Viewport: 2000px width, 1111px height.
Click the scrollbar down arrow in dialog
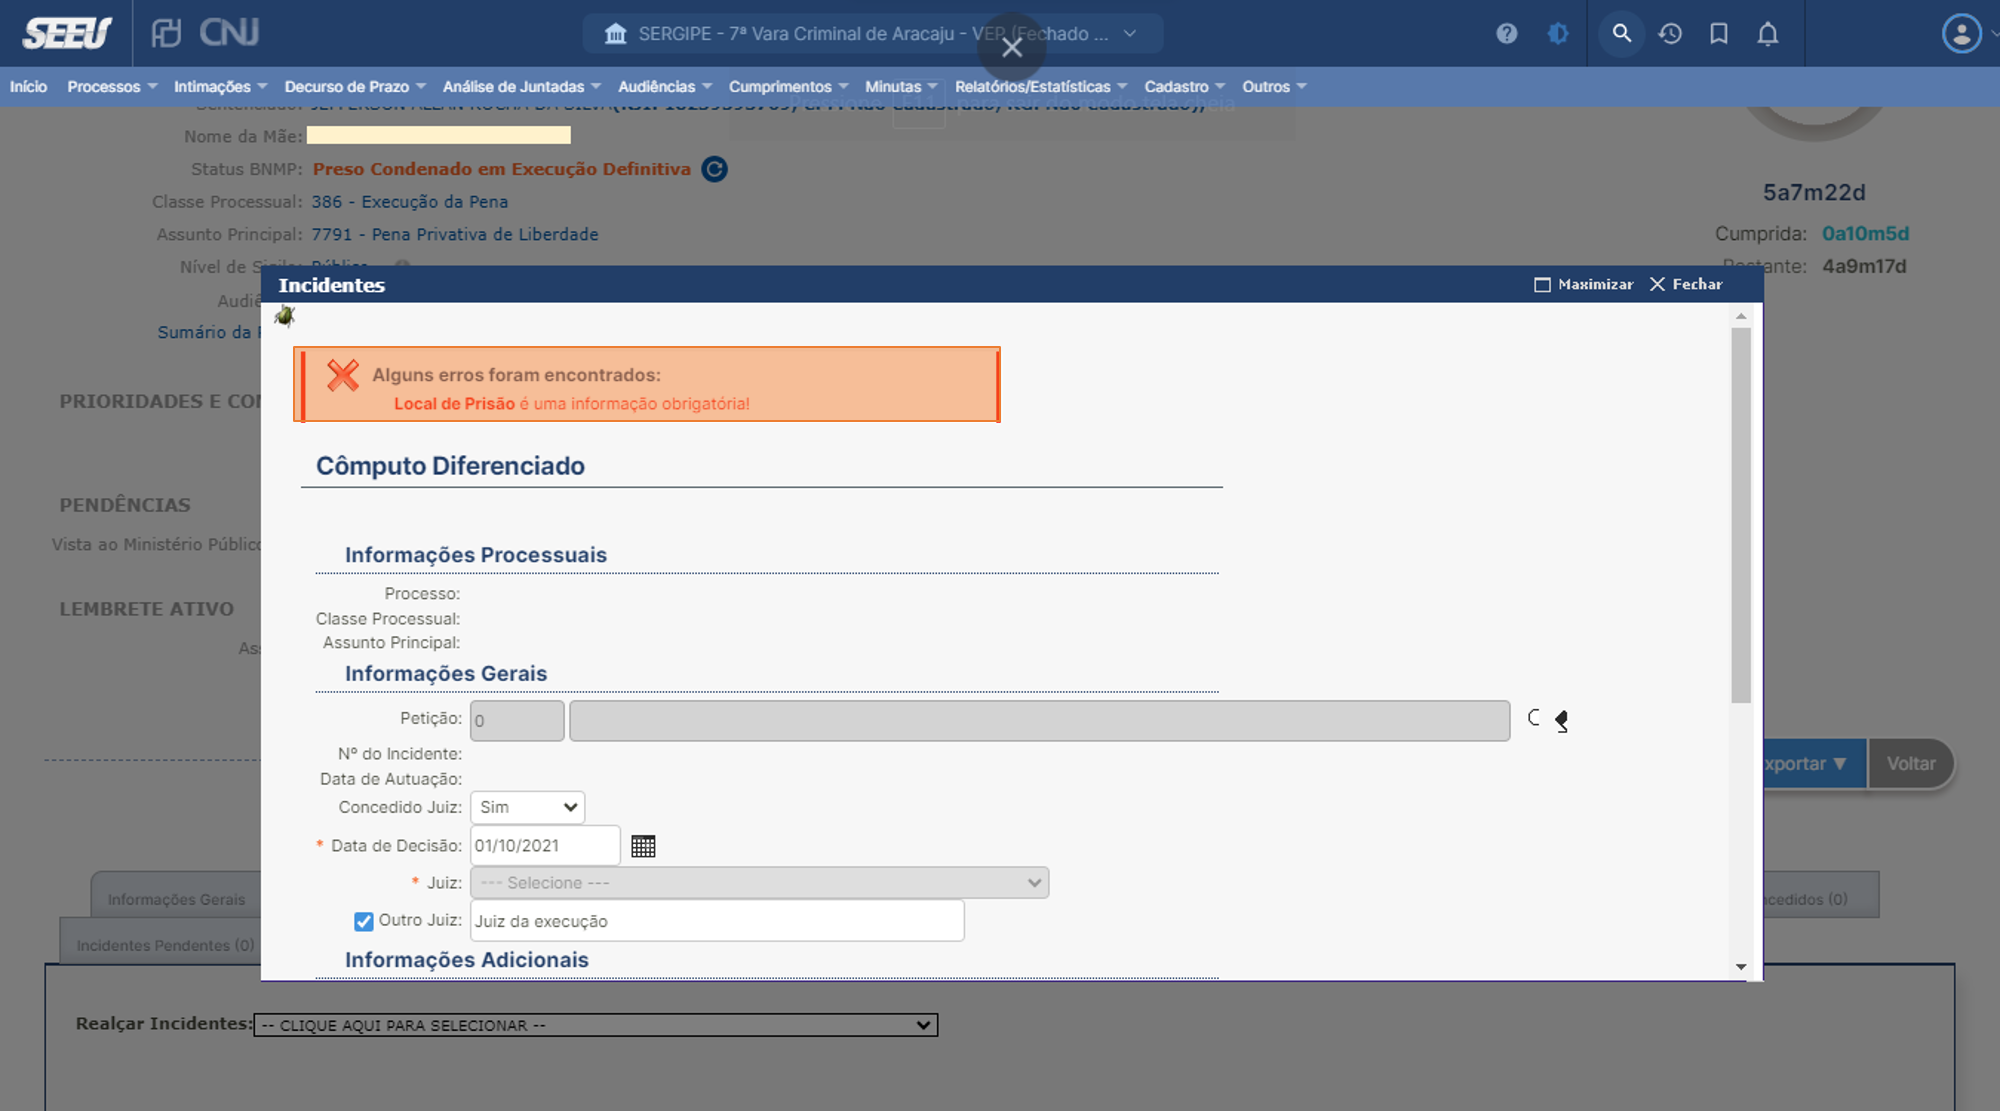(1741, 967)
